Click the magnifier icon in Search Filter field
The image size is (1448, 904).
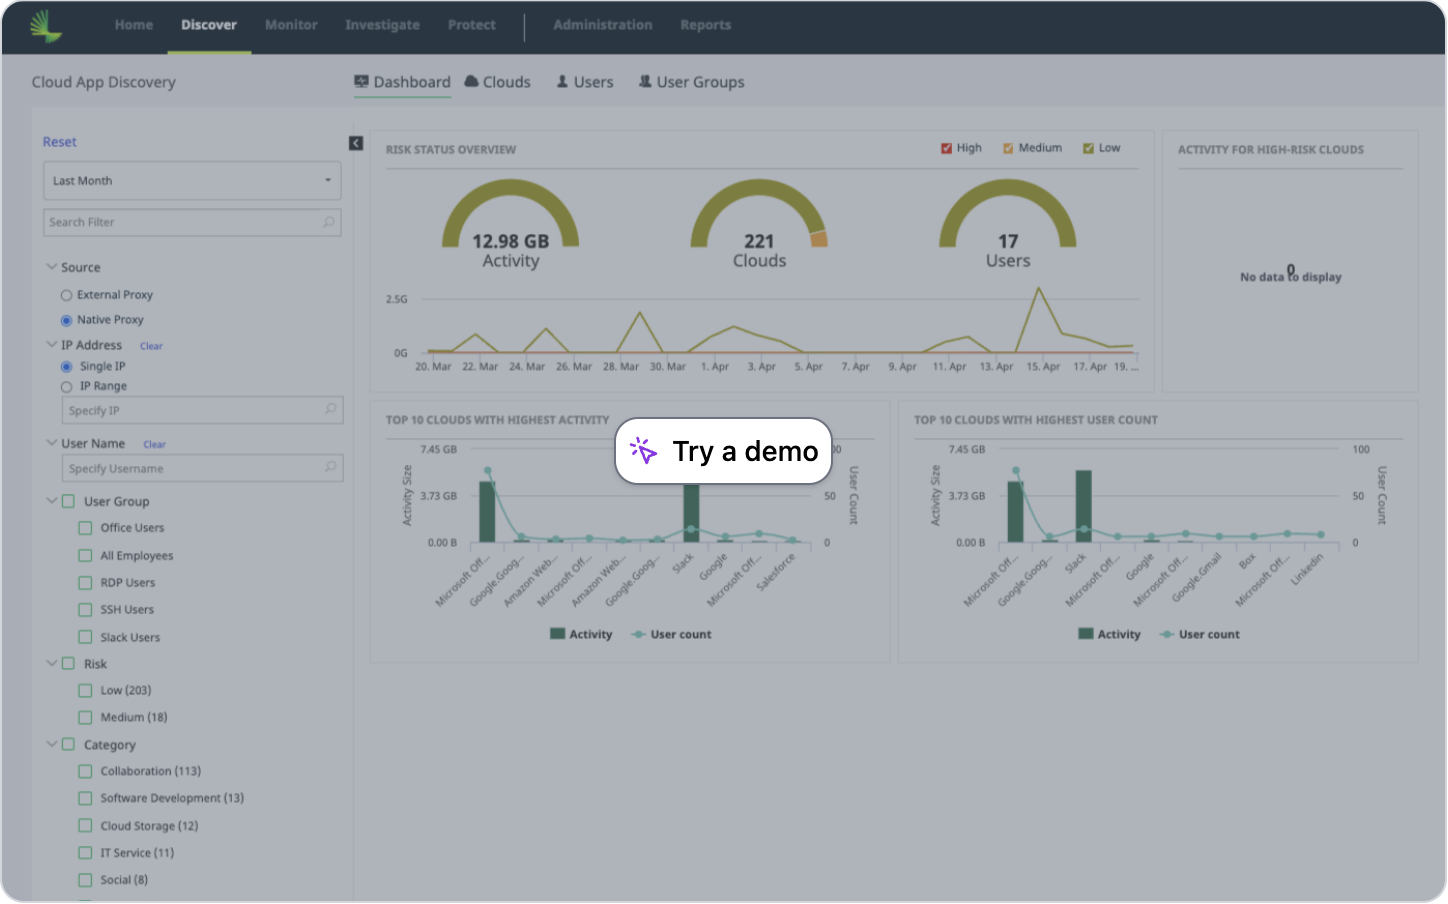click(329, 222)
